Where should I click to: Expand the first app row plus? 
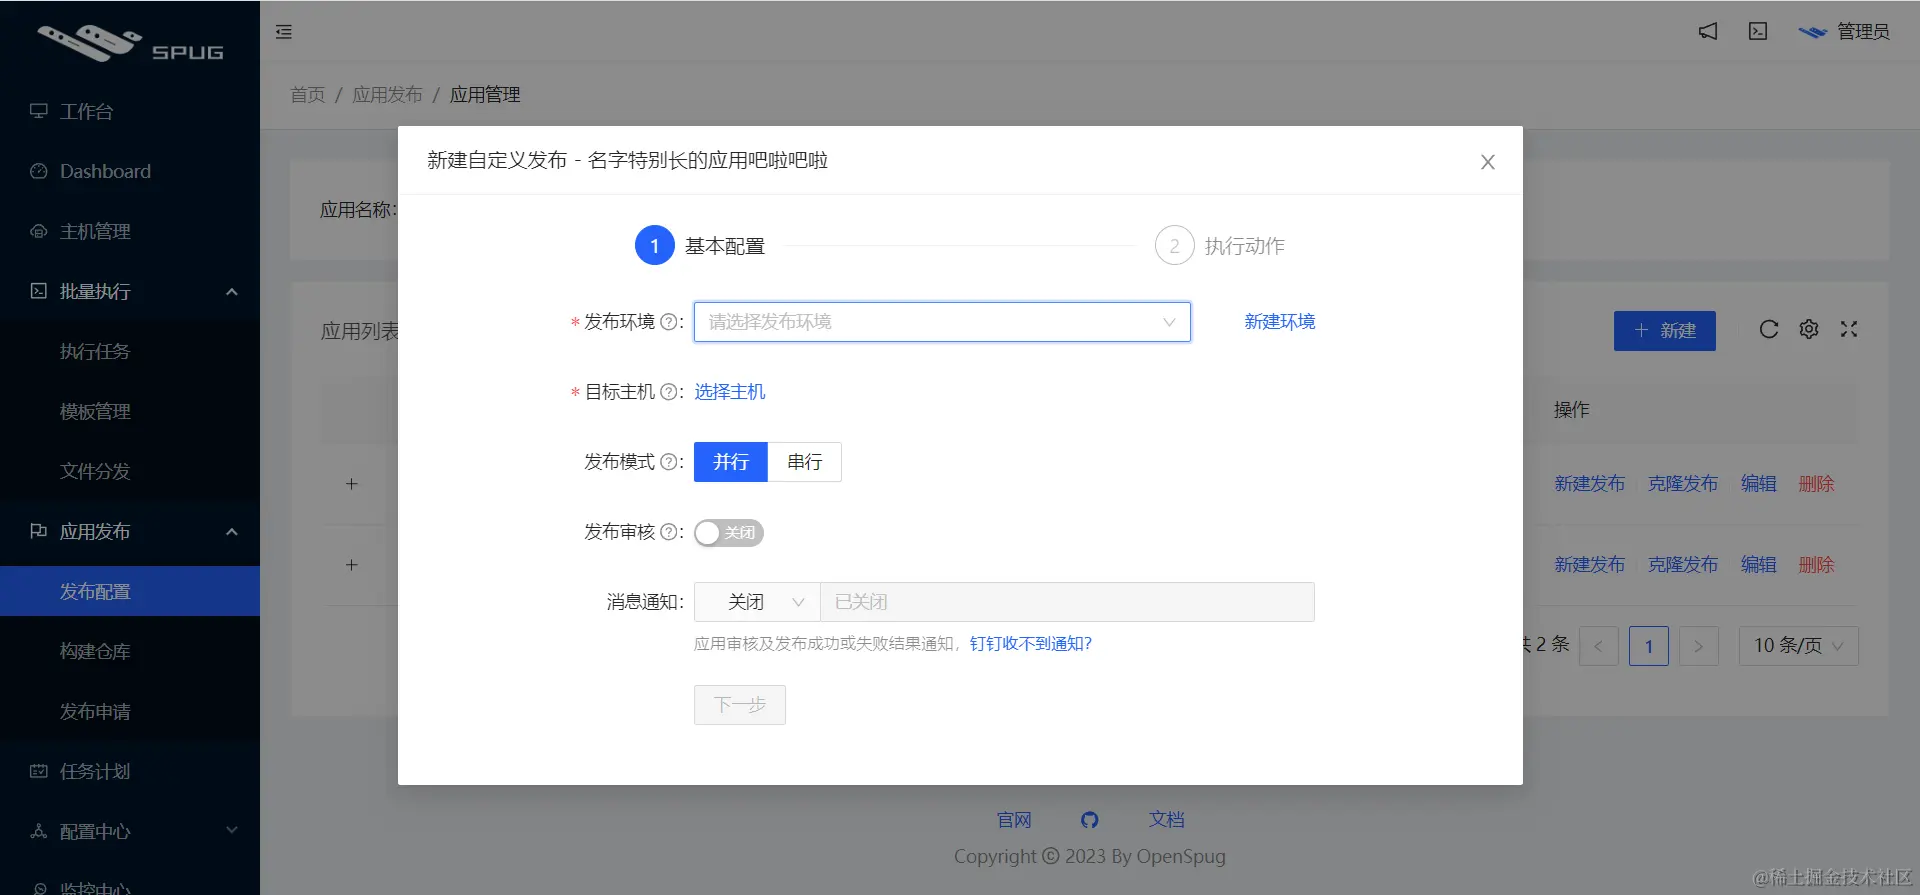click(351, 484)
